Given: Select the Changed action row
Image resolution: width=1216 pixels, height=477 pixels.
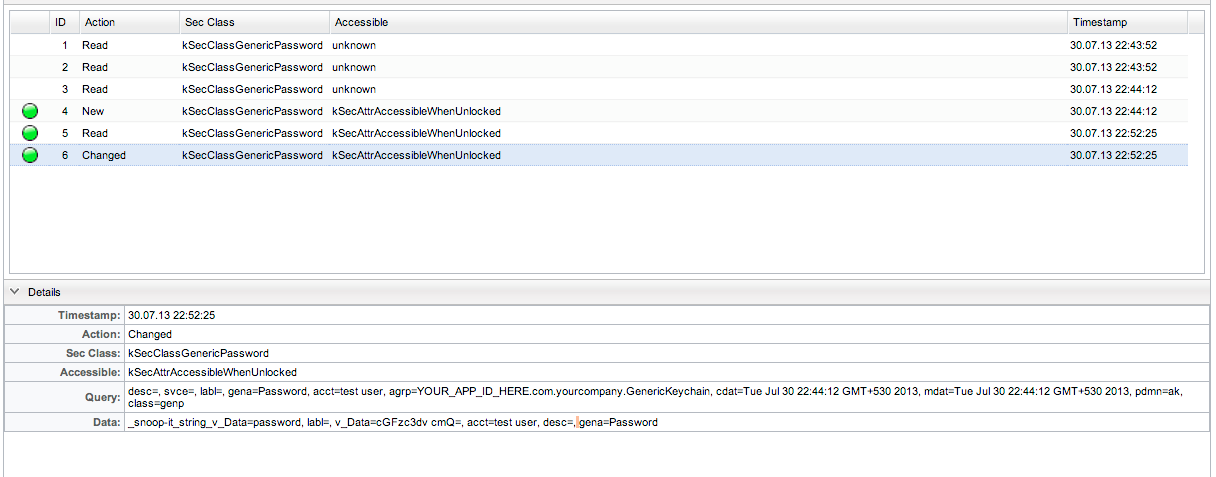Looking at the screenshot, I should (104, 155).
